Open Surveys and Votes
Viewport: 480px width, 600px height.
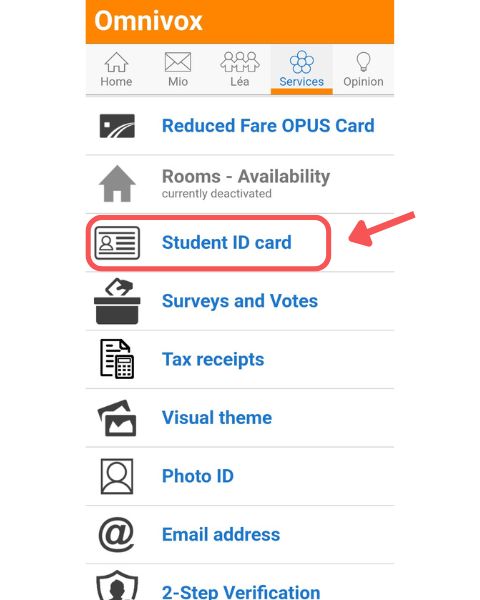click(240, 301)
